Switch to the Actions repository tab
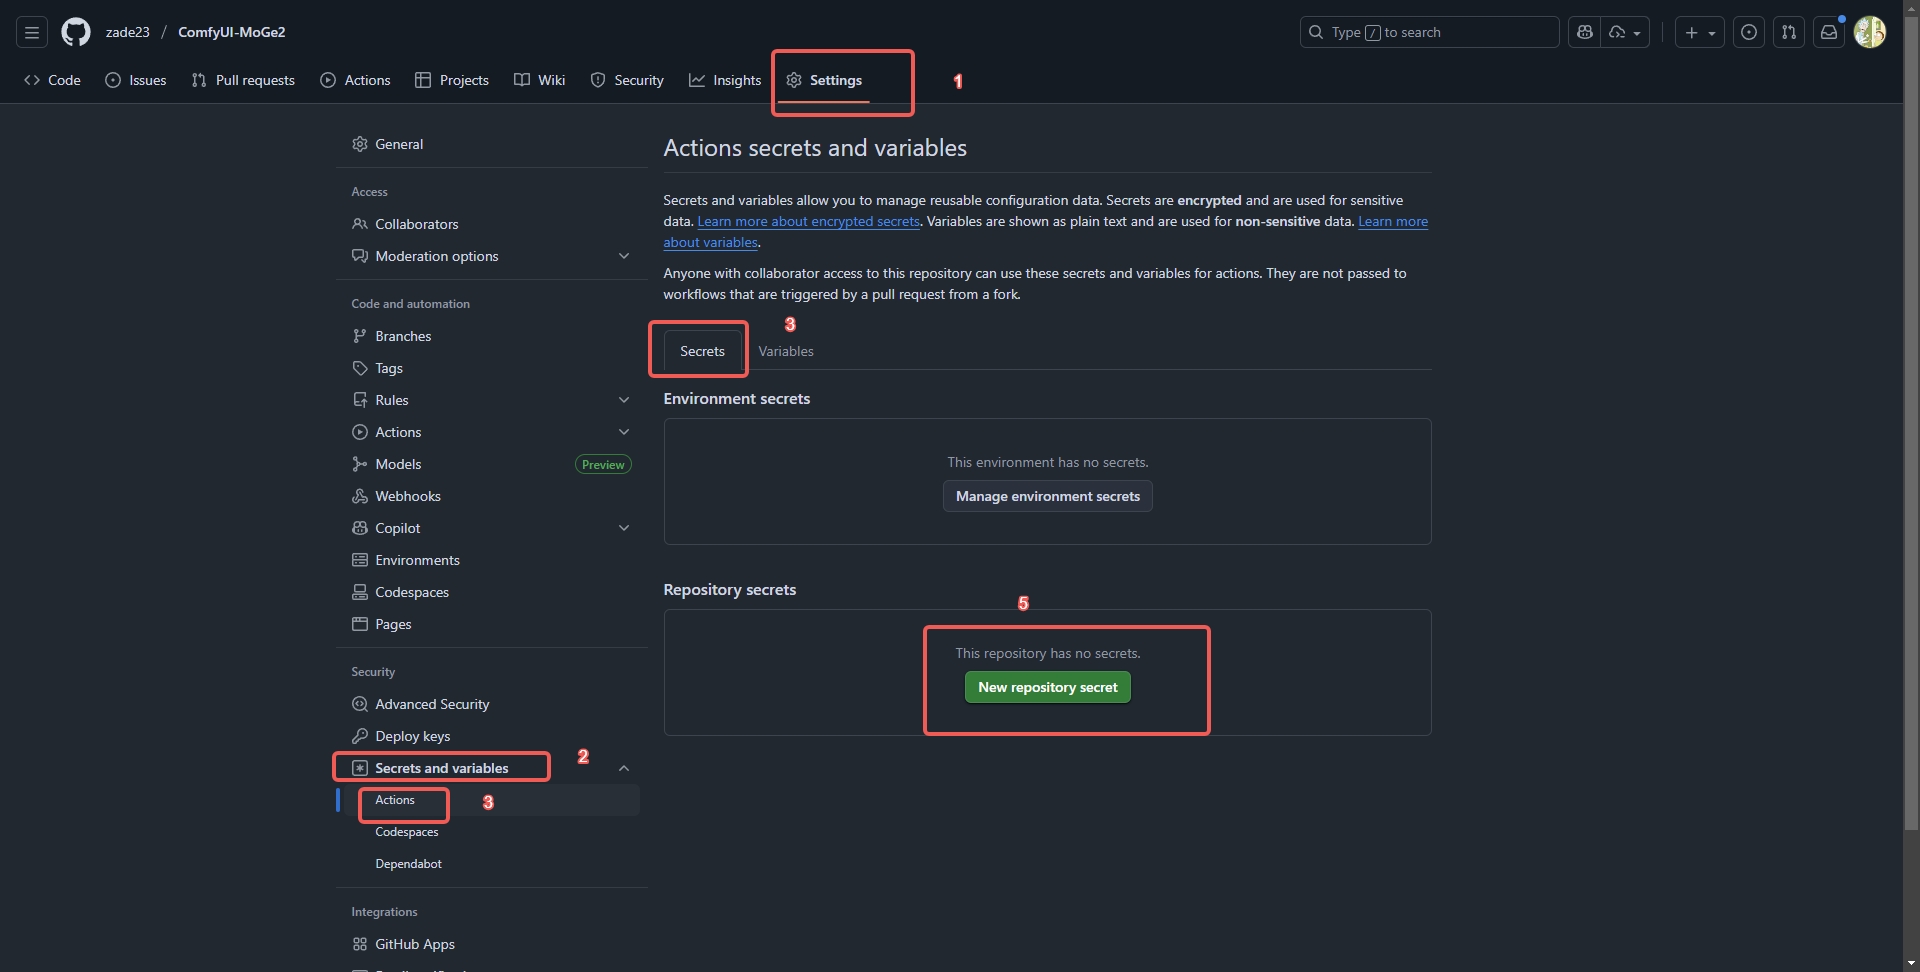 click(355, 80)
